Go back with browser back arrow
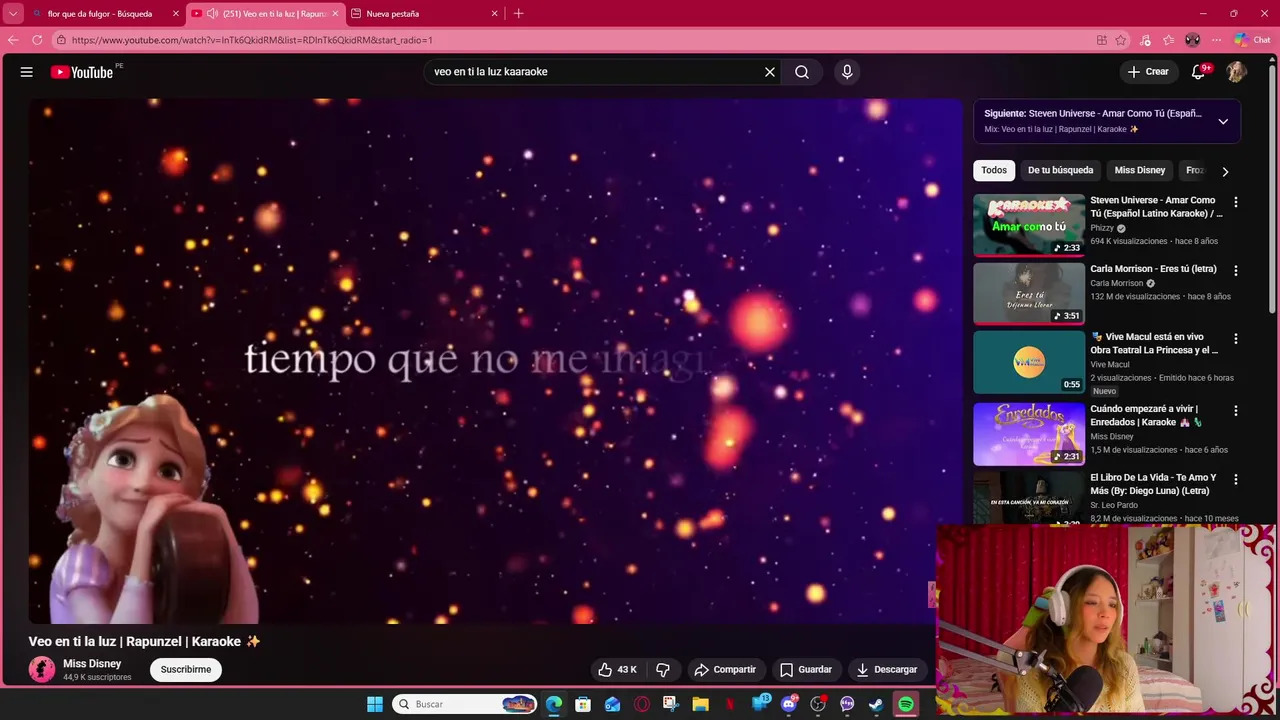The width and height of the screenshot is (1280, 720). click(13, 40)
